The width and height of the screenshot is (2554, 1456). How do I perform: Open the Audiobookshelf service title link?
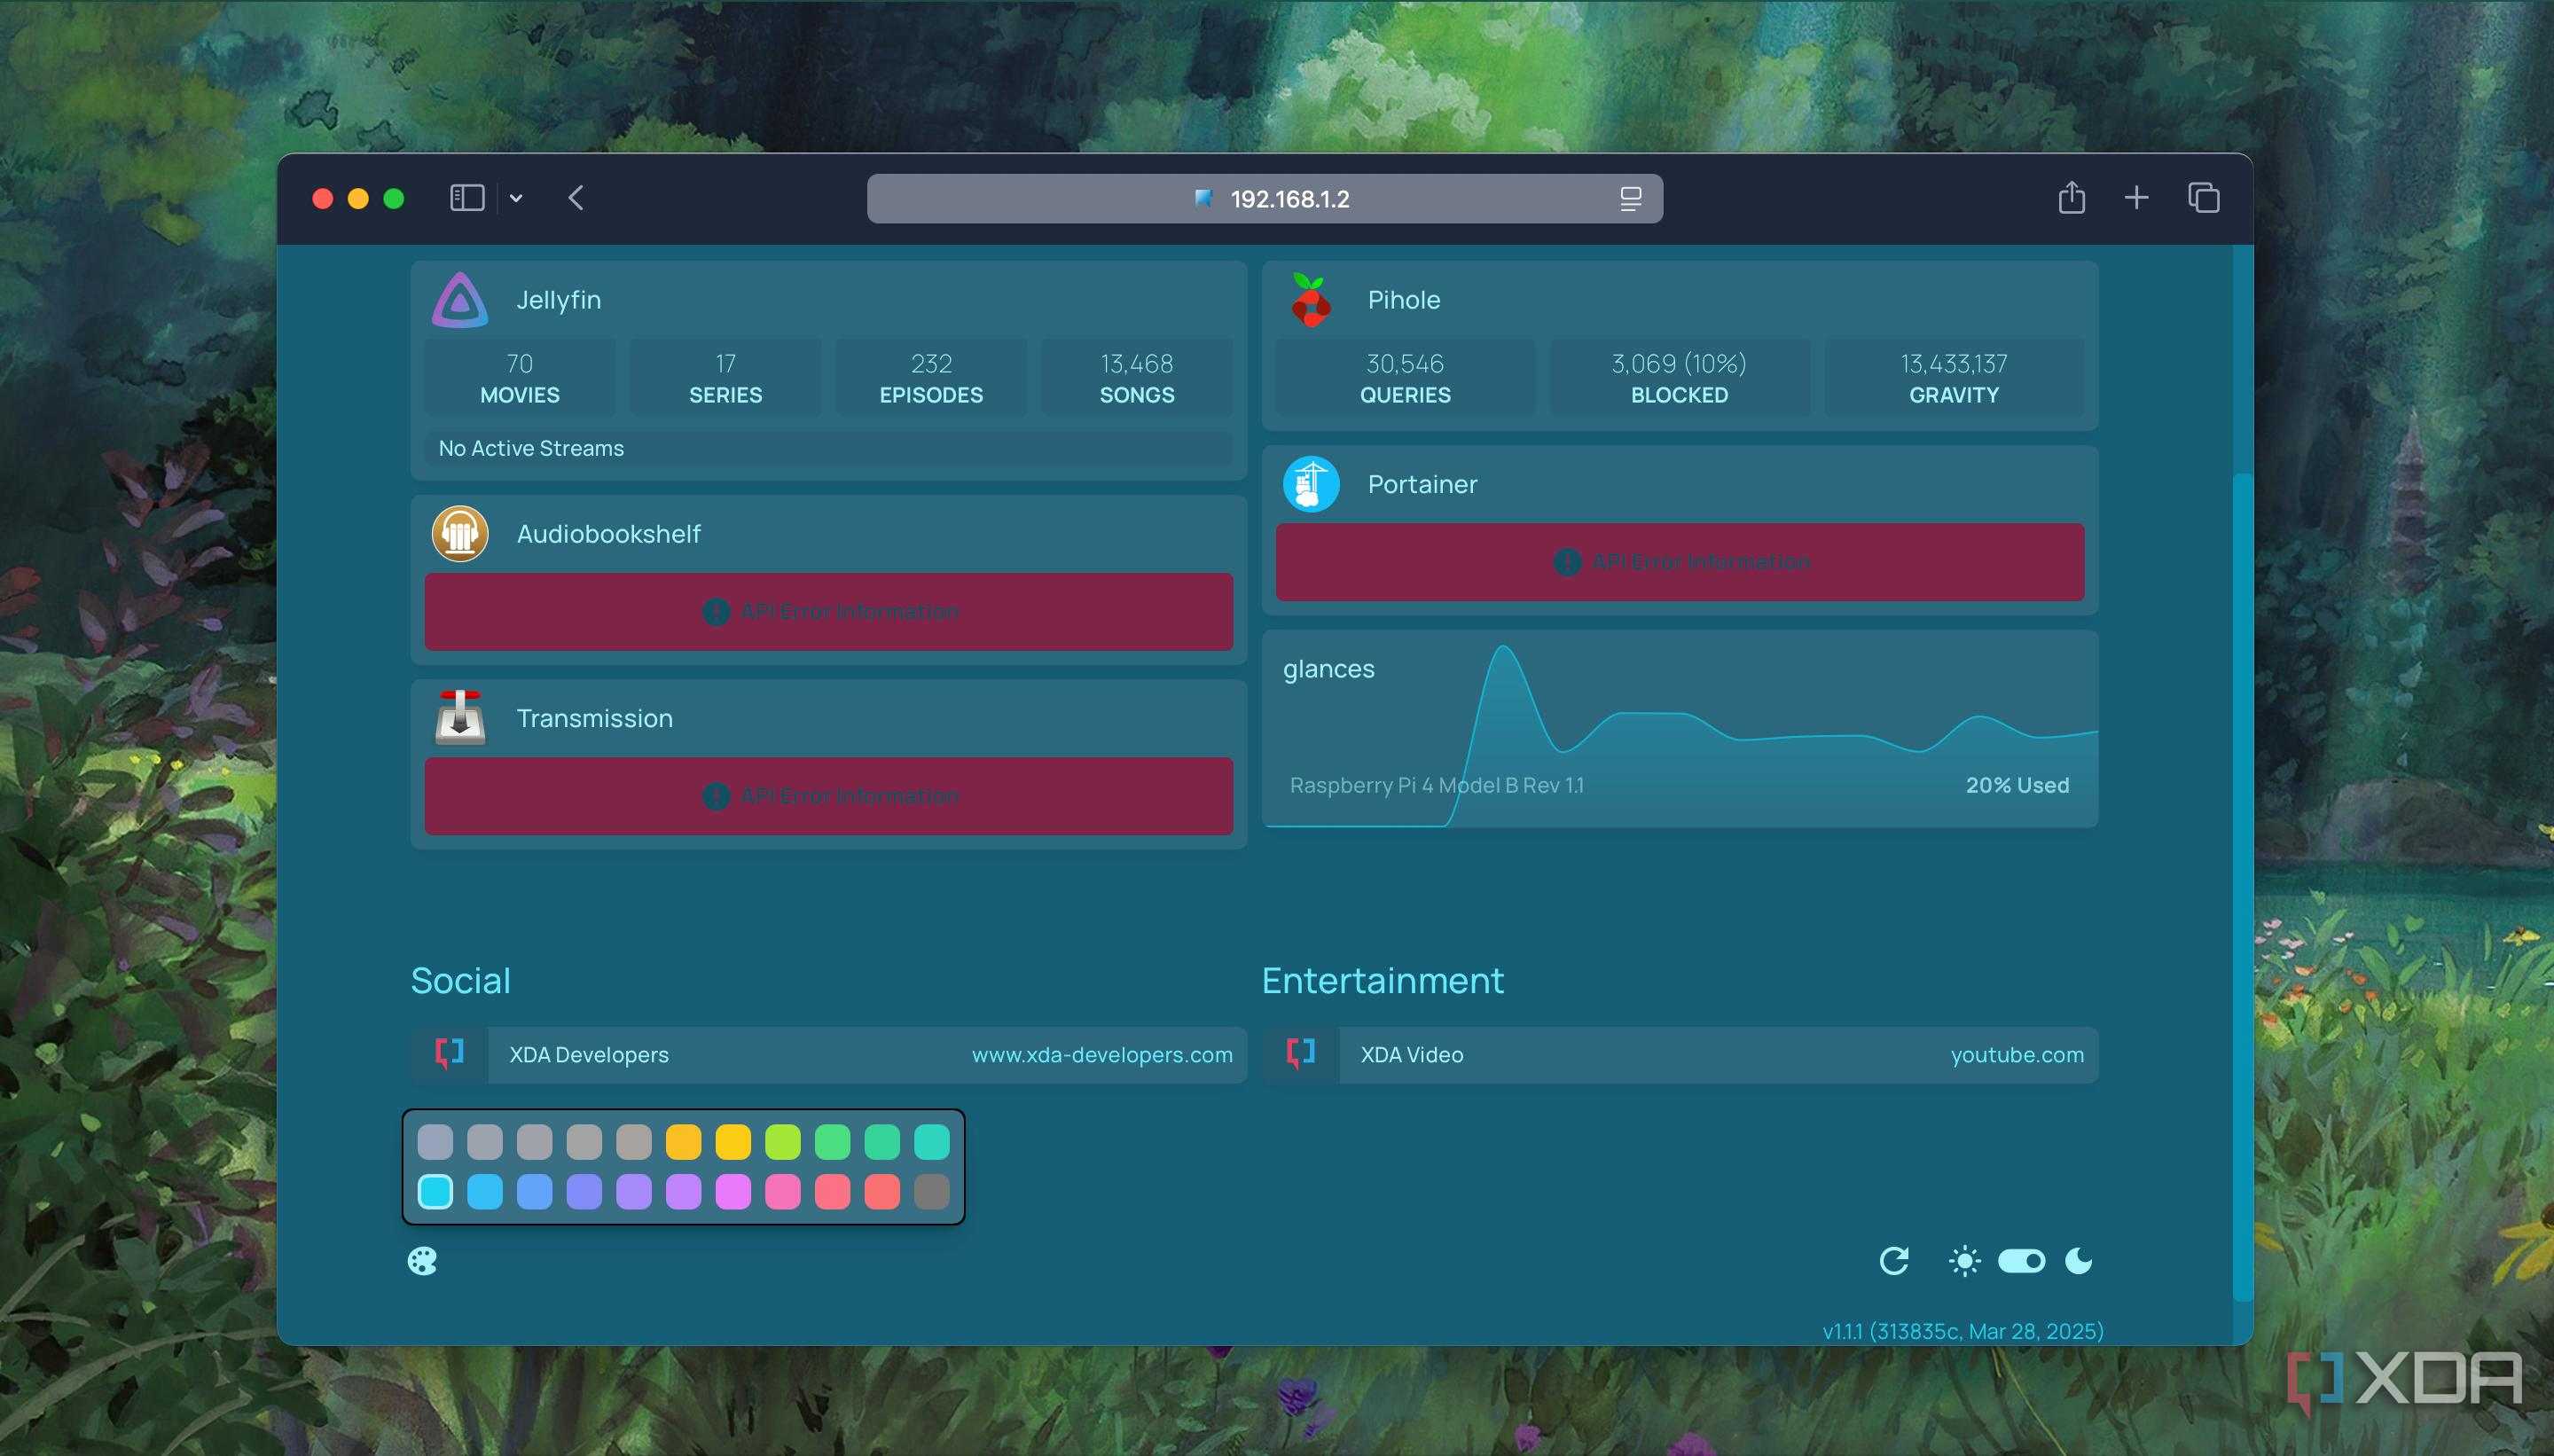click(x=608, y=534)
